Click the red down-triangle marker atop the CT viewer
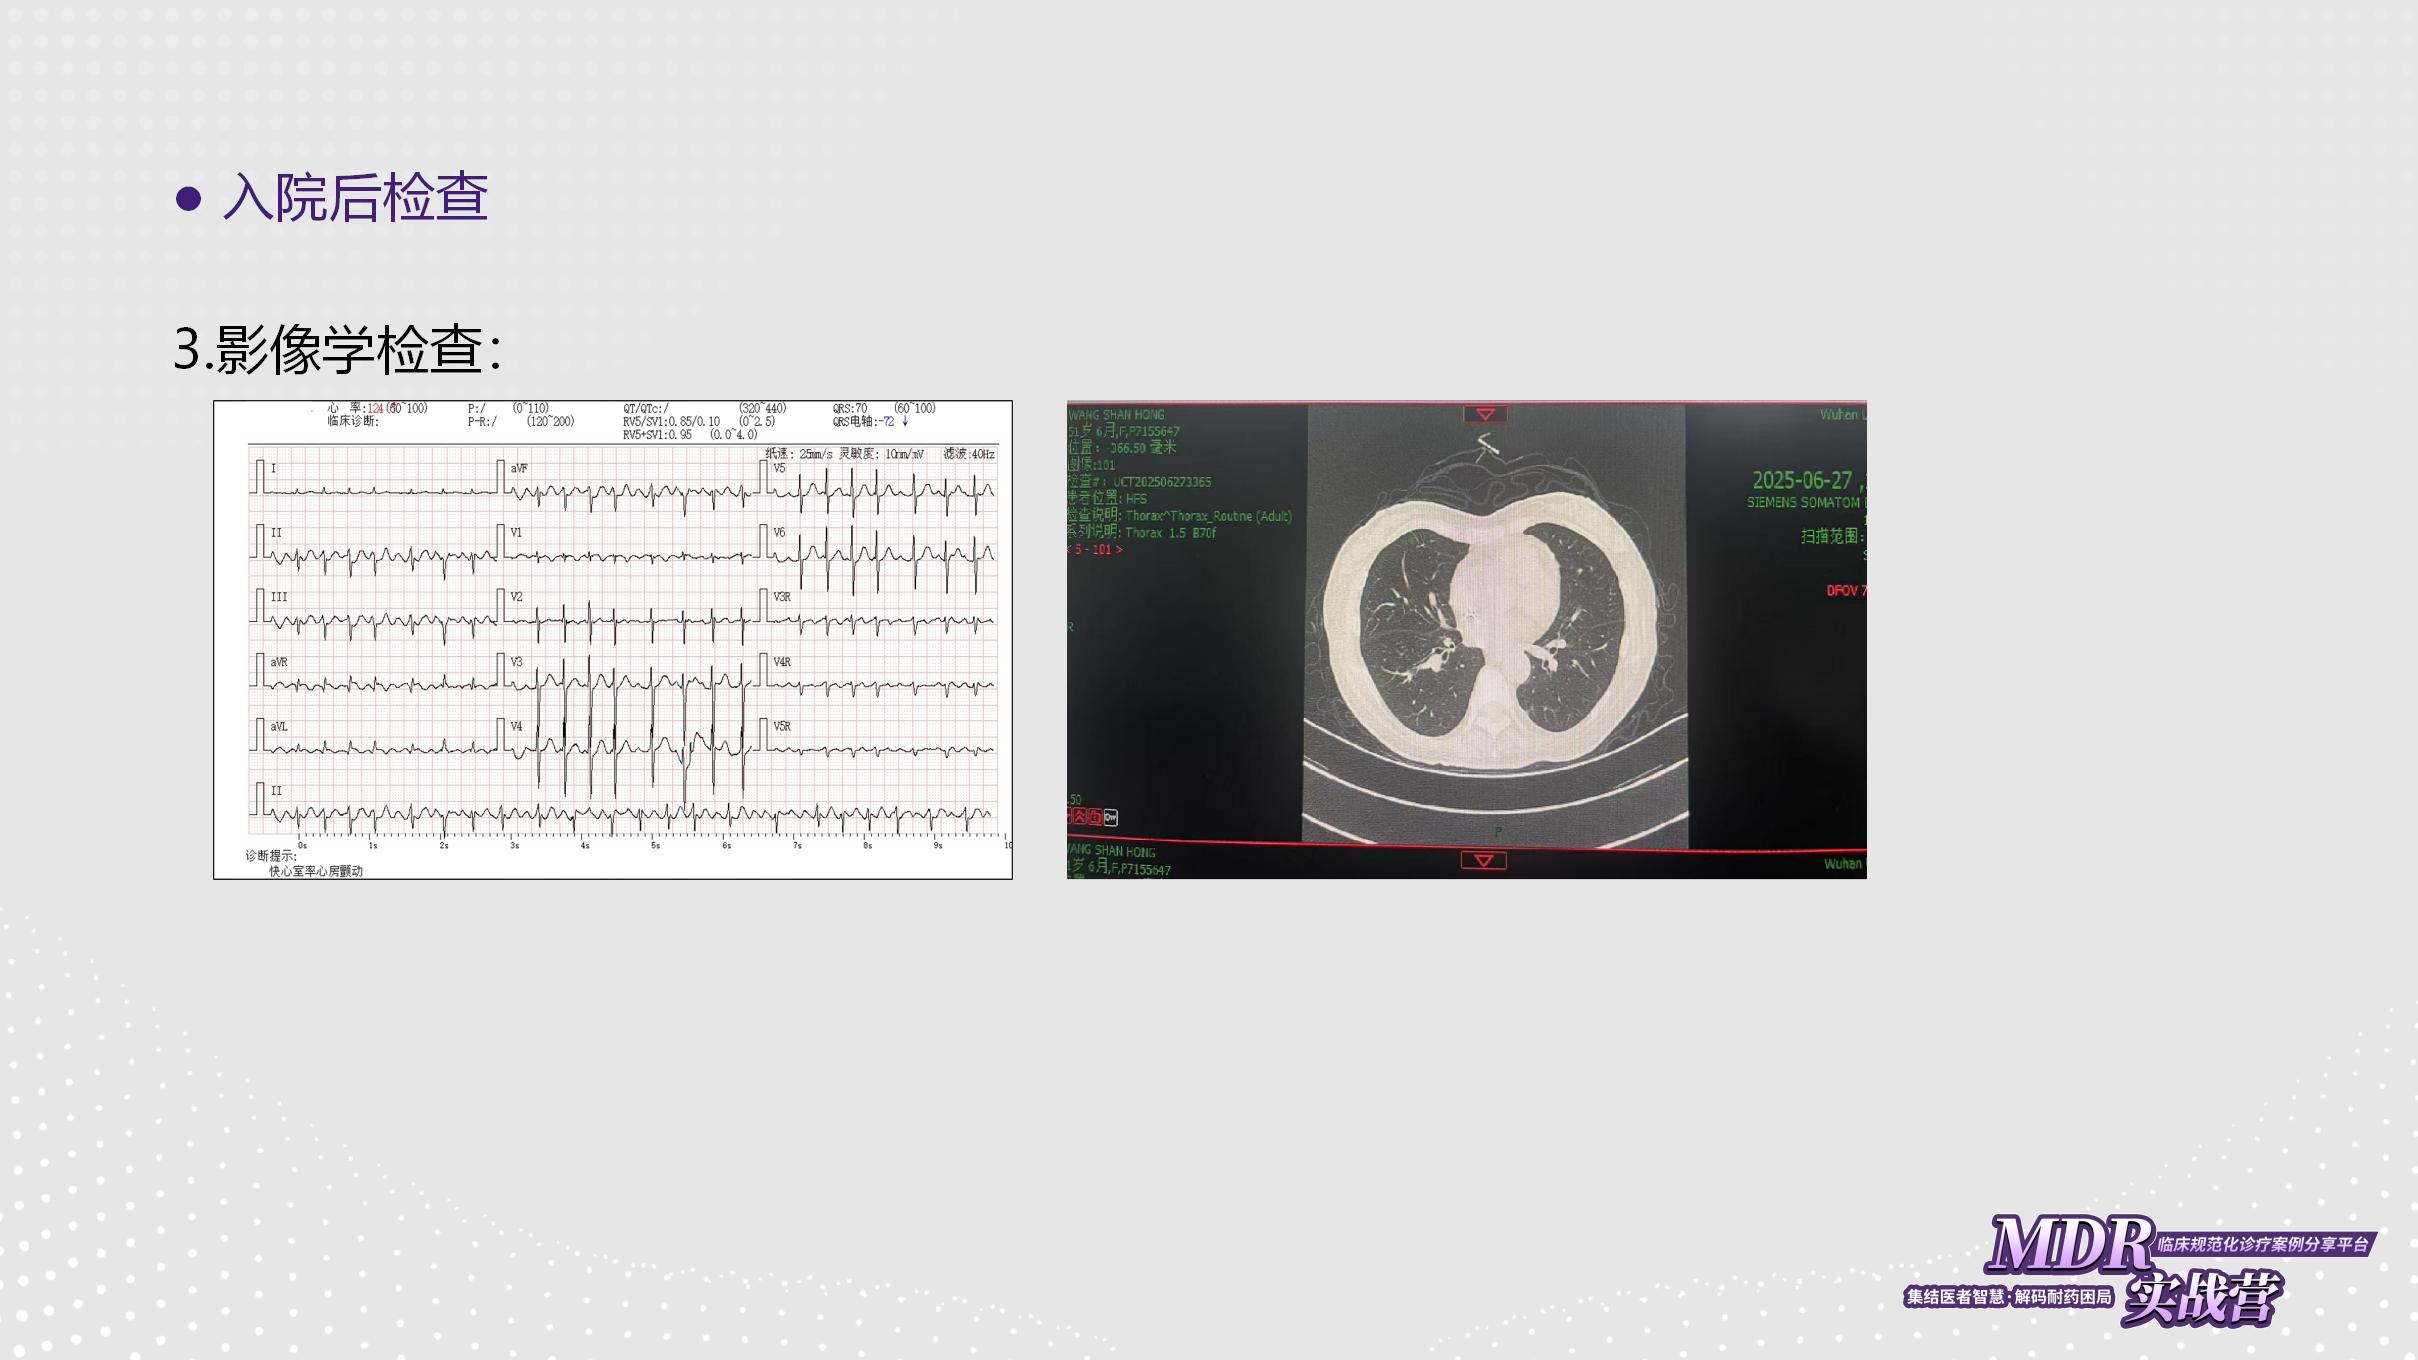Viewport: 2418px width, 1360px height. point(1485,414)
